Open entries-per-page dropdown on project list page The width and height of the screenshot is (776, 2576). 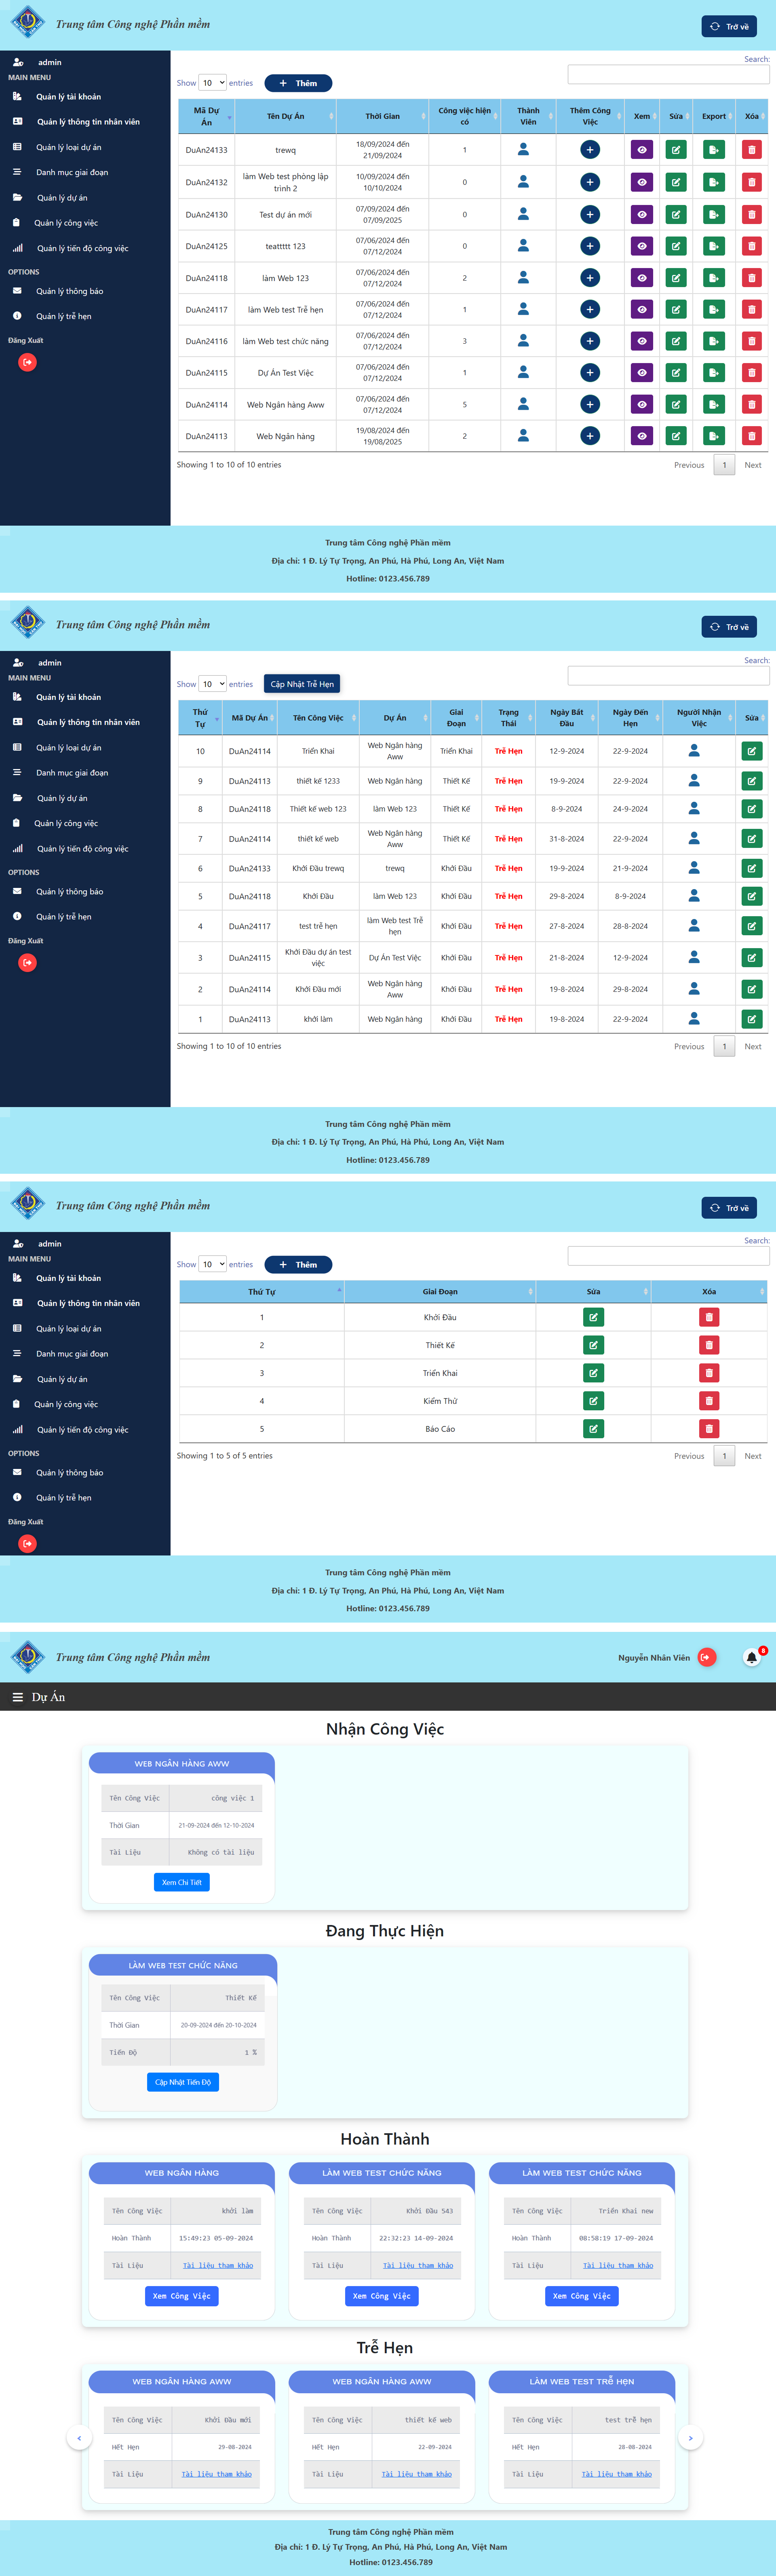(213, 83)
